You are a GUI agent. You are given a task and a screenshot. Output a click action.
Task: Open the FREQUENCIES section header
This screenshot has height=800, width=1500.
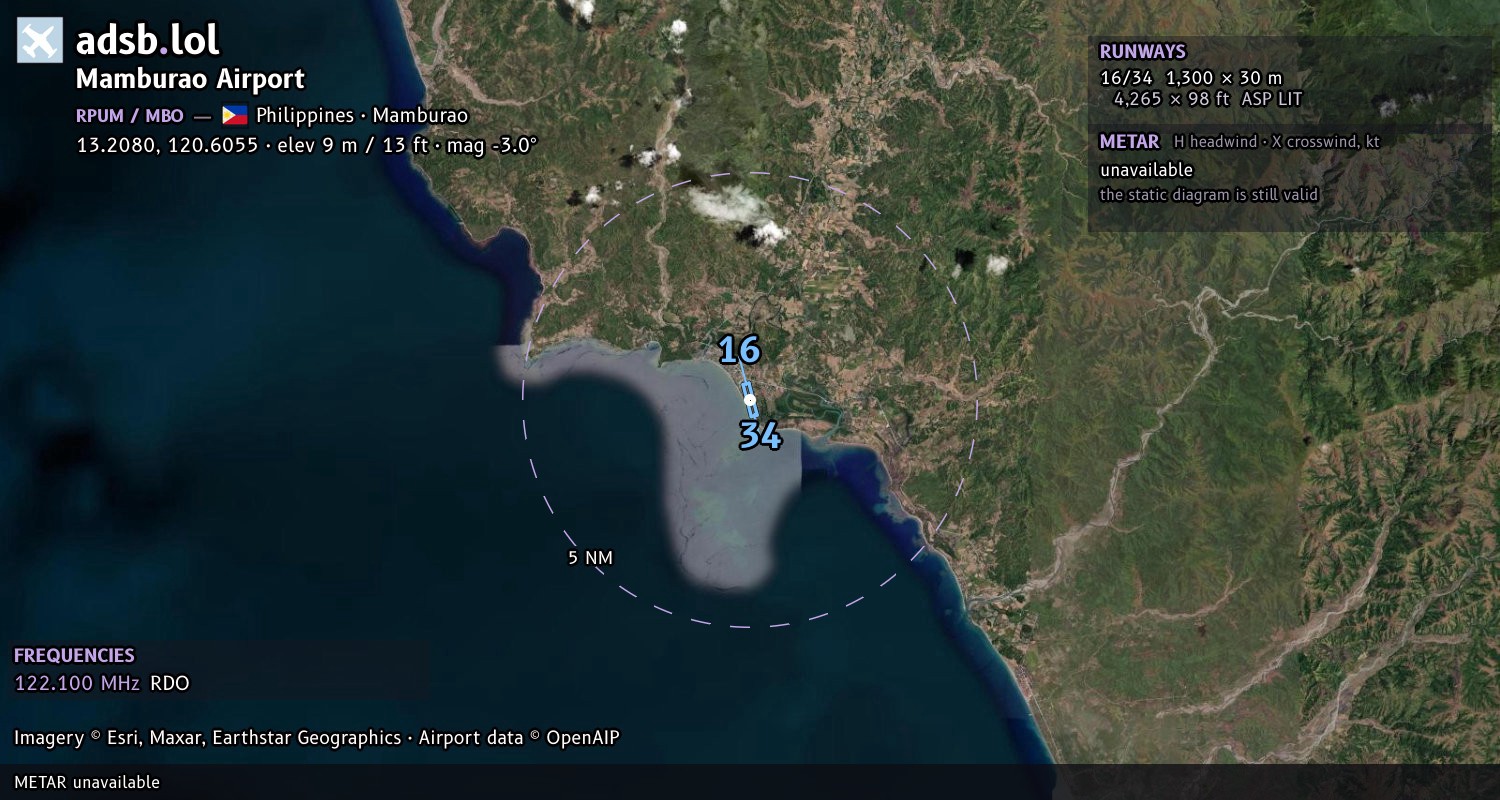[74, 656]
